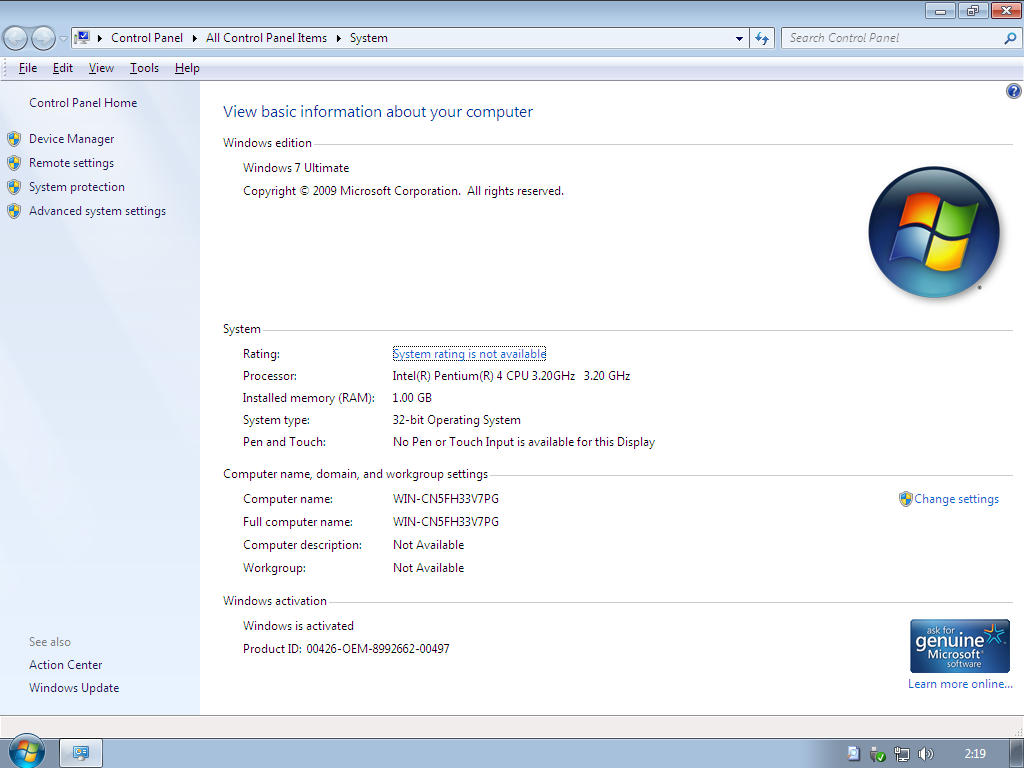1024x768 pixels.
Task: Click the refresh icon beside the address bar
Action: (761, 39)
